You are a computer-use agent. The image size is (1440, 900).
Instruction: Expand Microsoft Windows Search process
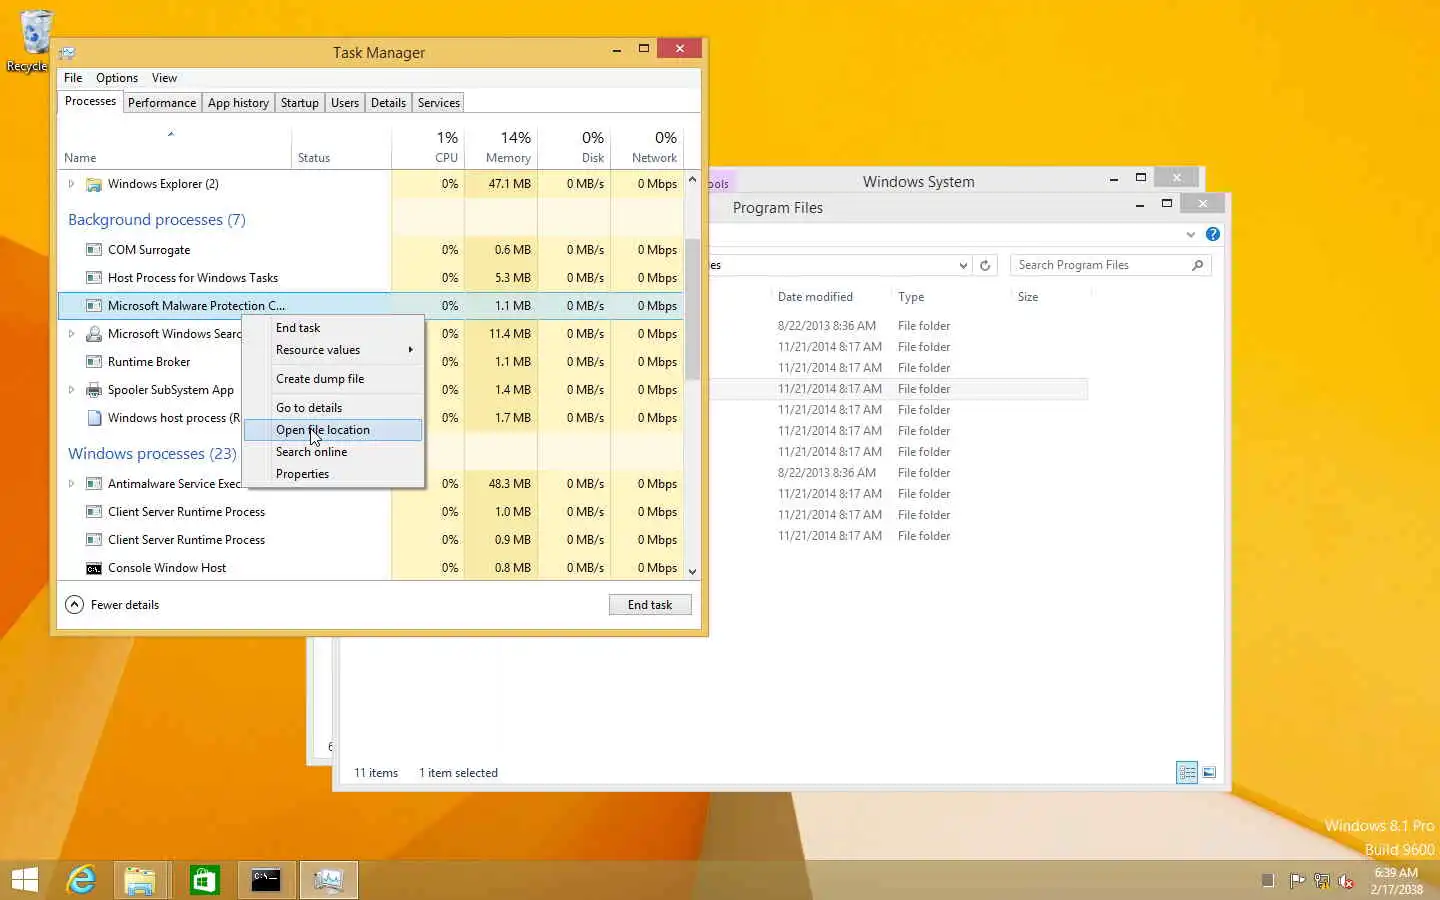[71, 334]
